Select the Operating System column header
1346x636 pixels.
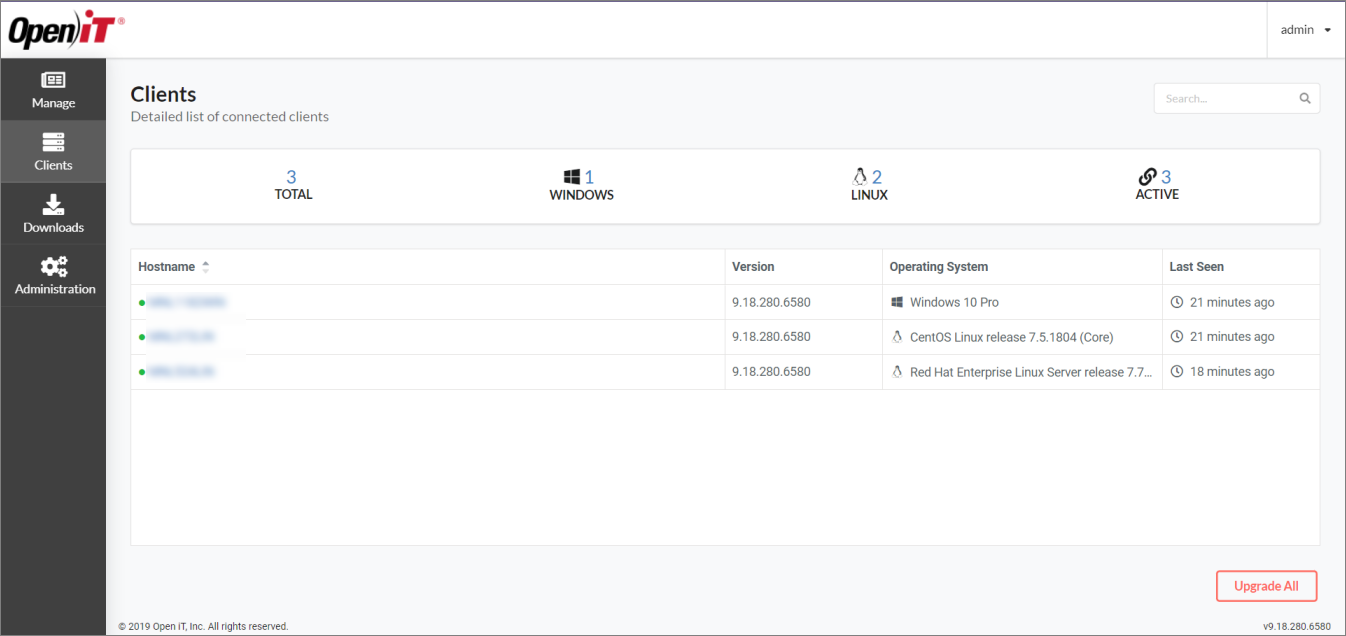tap(938, 266)
